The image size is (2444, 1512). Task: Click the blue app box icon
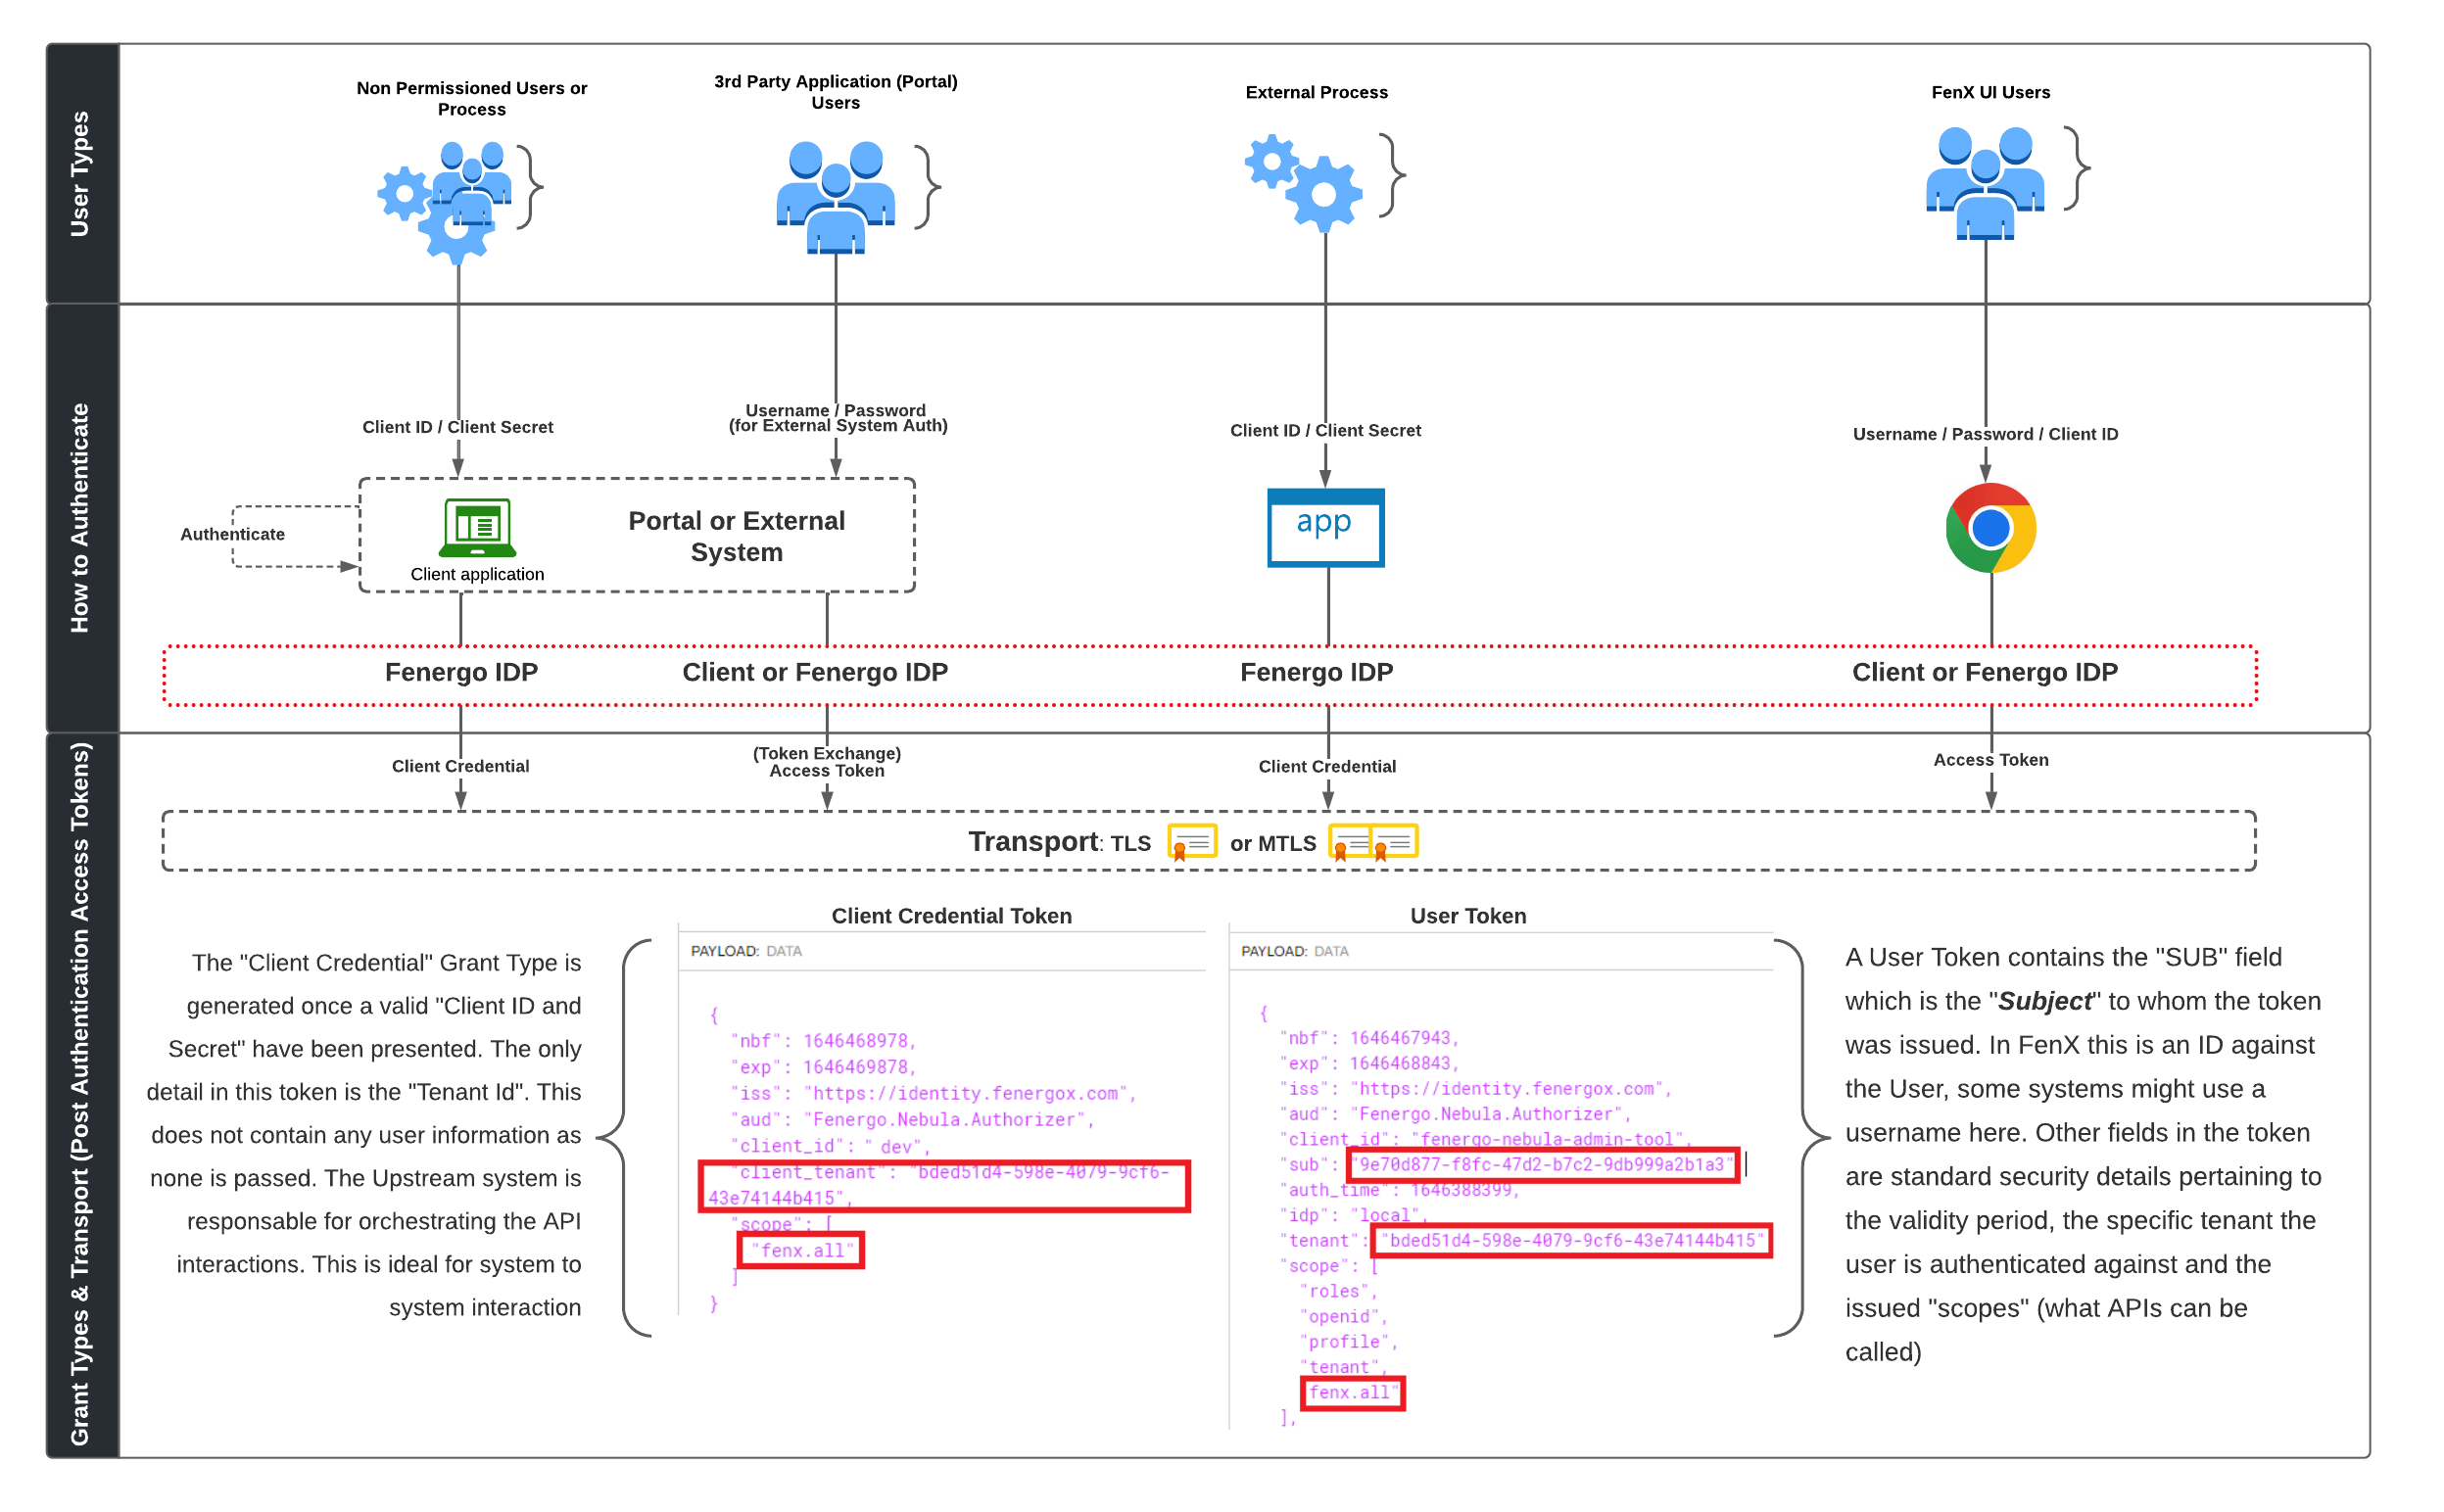(1324, 527)
